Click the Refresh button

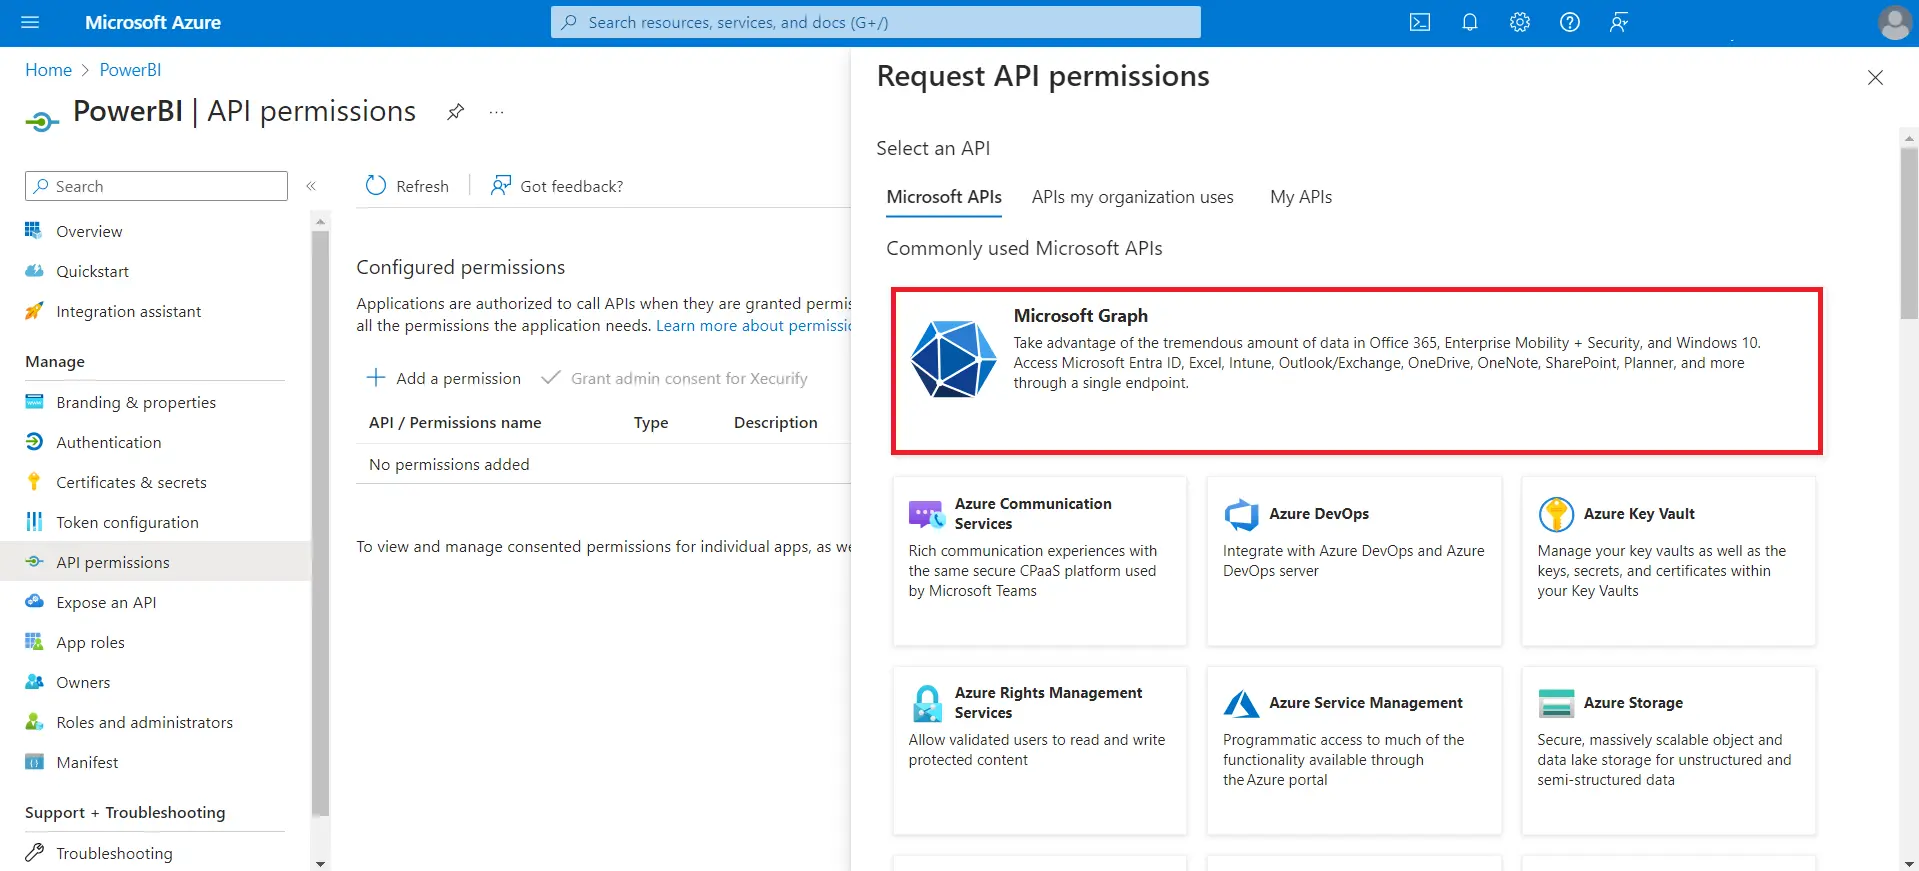coord(407,186)
